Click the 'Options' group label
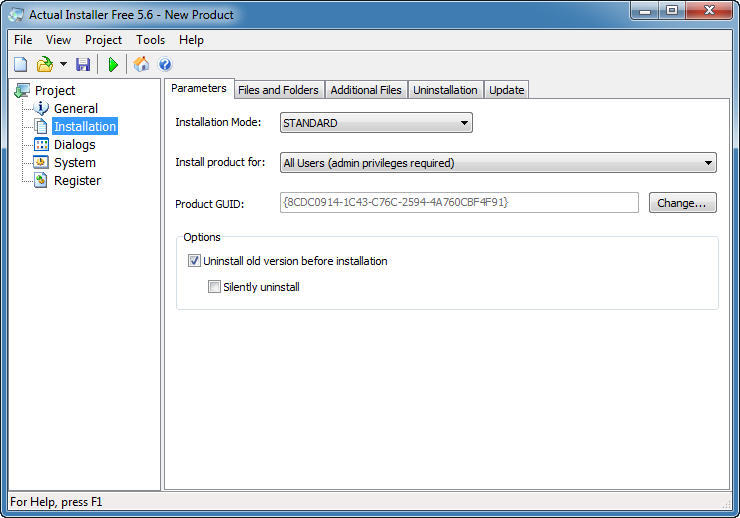Screen dimensions: 740x518 (202, 237)
